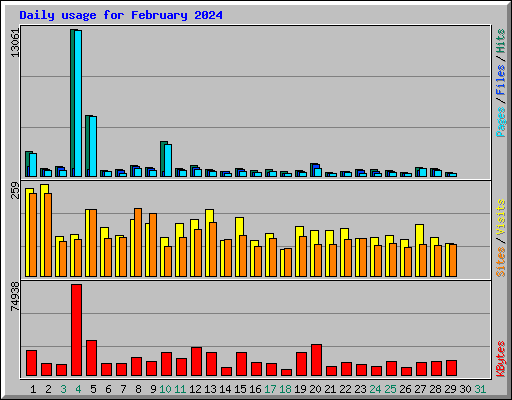Image resolution: width=512 pixels, height=400 pixels.
Task: Click the orange sites bar for day 9
Action: tap(153, 245)
